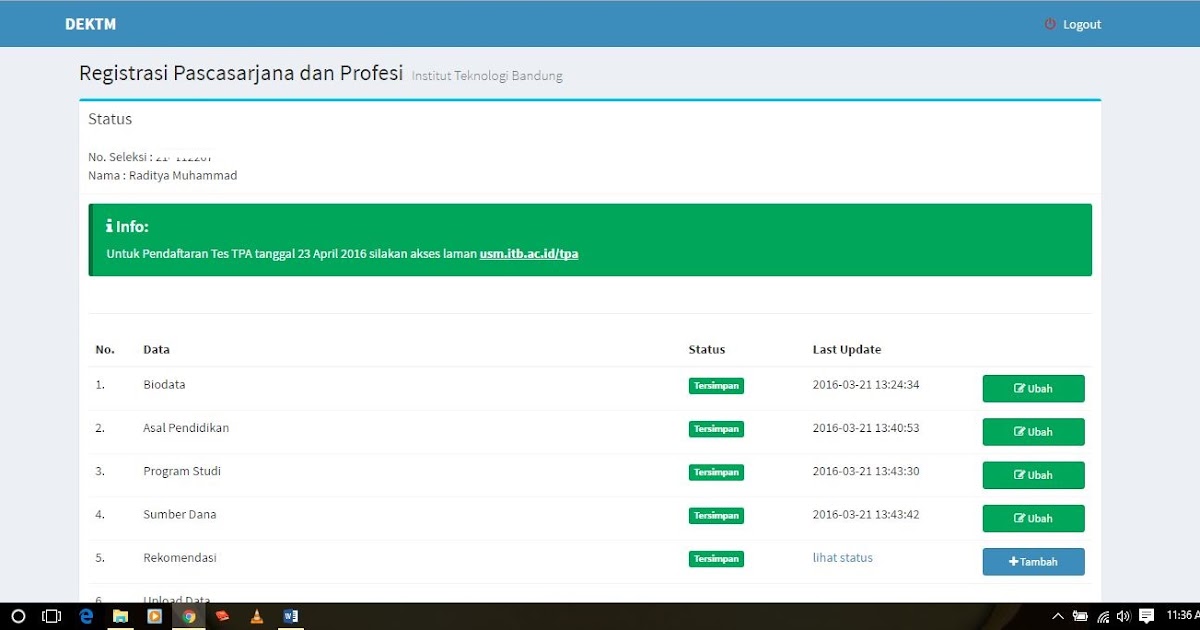The image size is (1200, 630).
Task: Select the Rekomendasi row label
Action: pyautogui.click(x=180, y=558)
